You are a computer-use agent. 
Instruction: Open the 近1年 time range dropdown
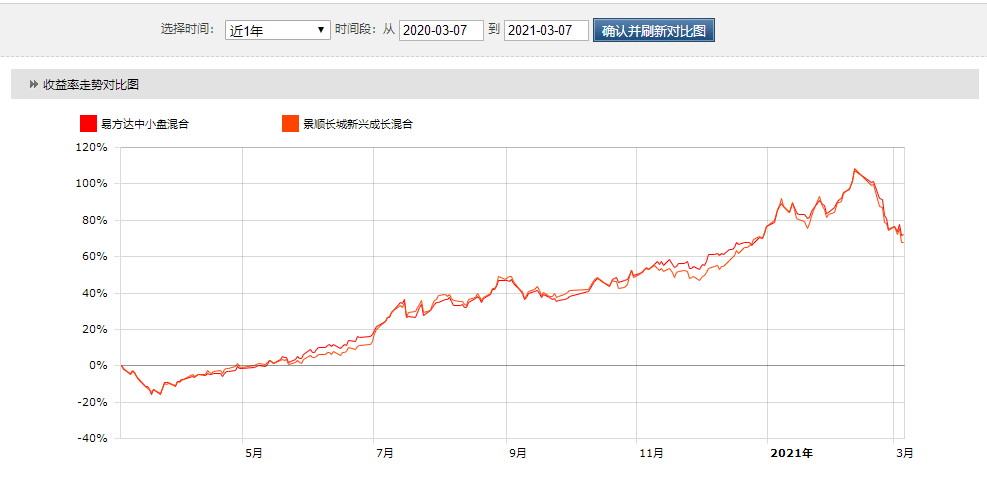[x=277, y=30]
